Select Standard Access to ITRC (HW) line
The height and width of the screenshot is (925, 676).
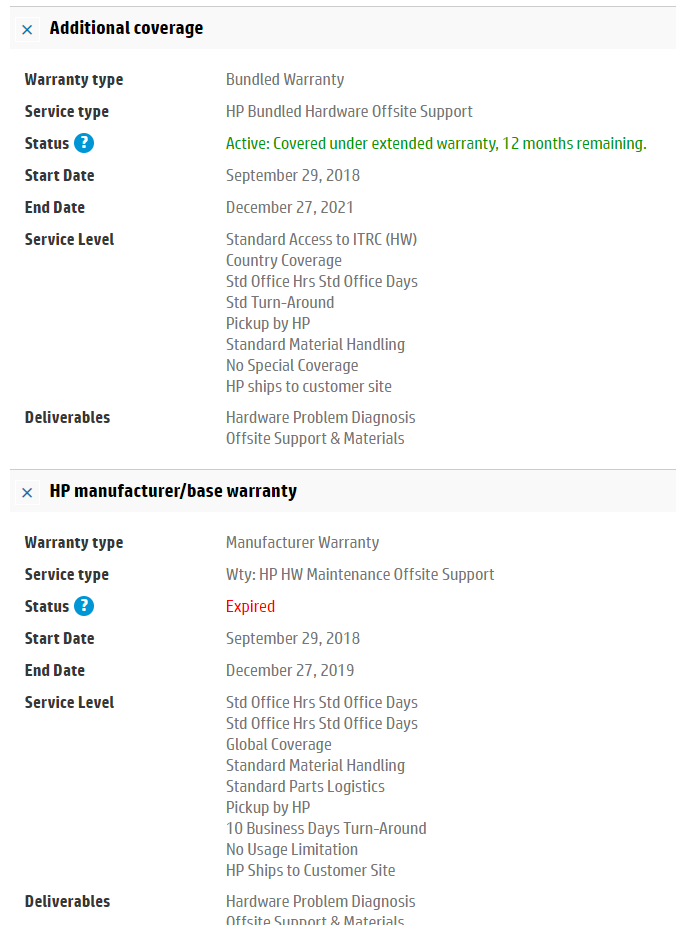[321, 239]
